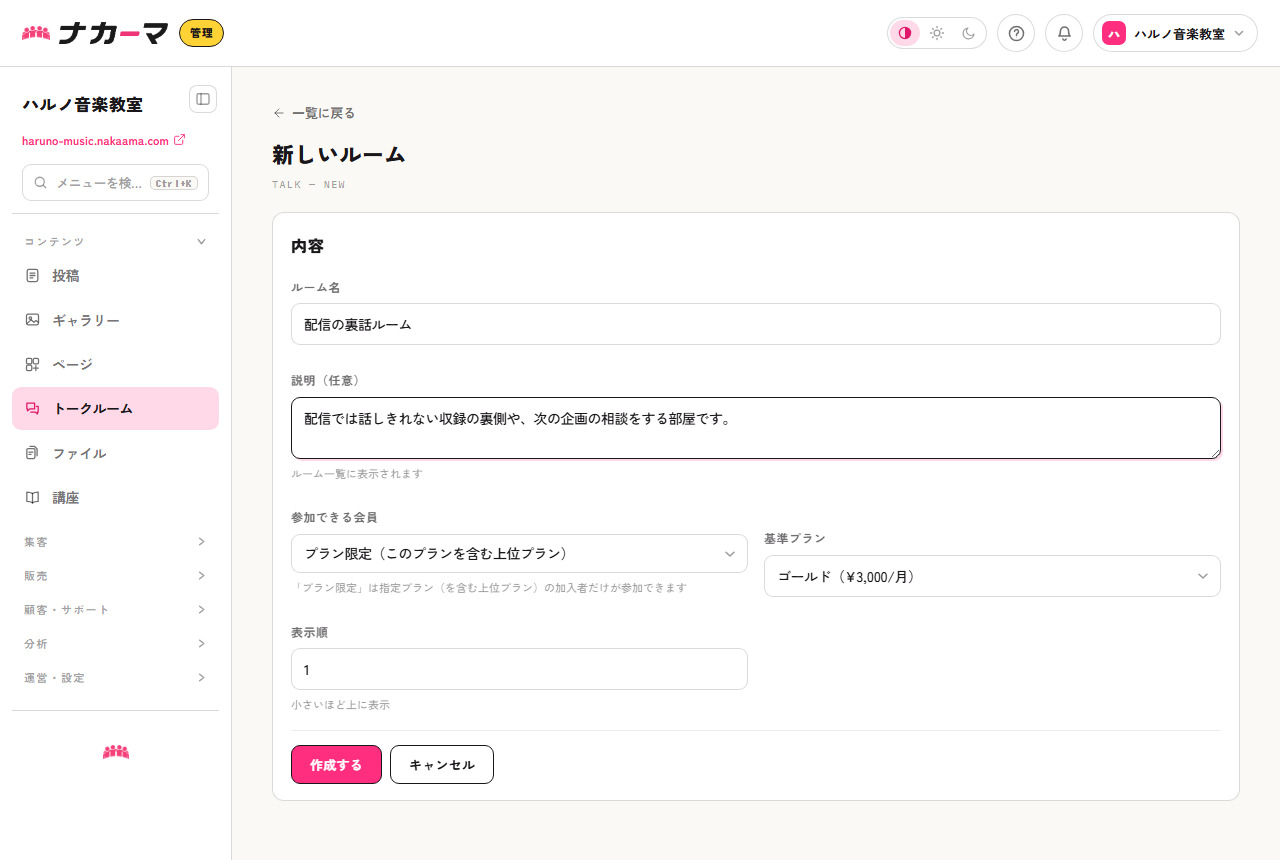Click the 講座 open book icon

pyautogui.click(x=33, y=497)
